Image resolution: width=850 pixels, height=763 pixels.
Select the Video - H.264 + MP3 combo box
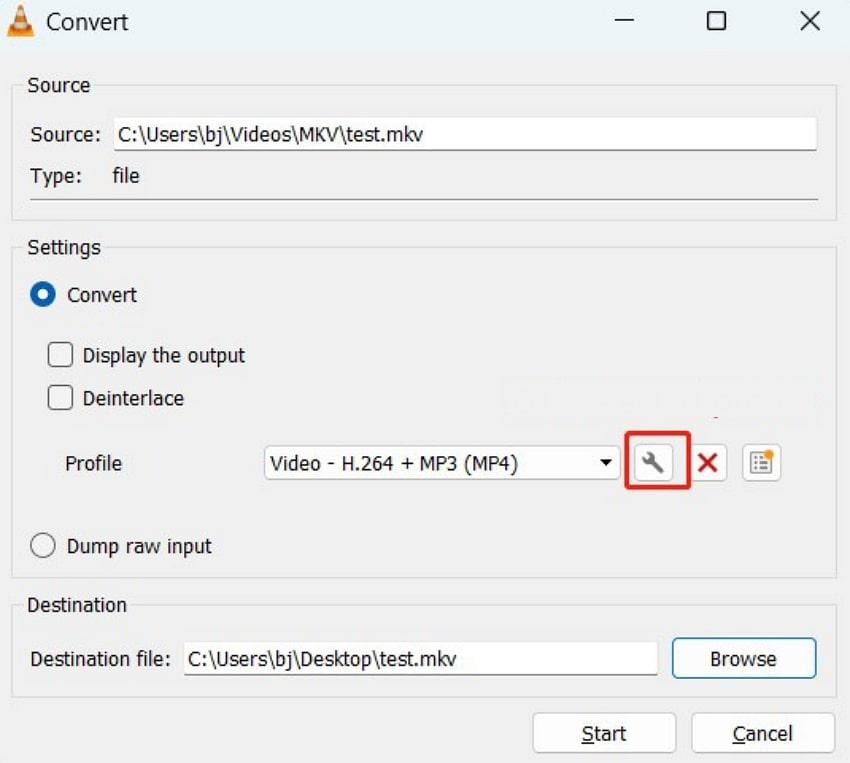pos(430,462)
